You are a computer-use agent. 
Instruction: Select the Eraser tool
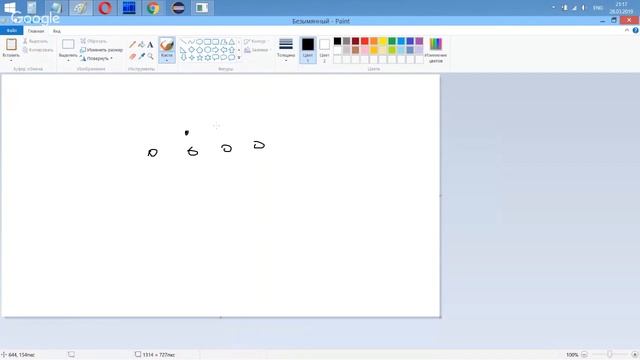133,56
